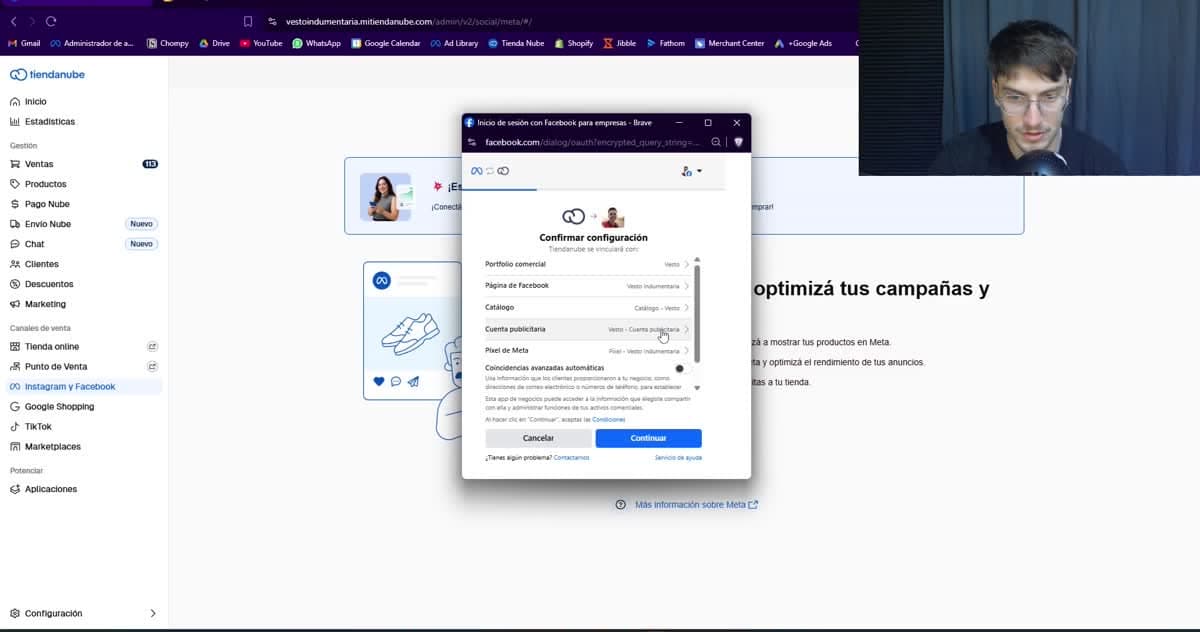Click the browser back arrow
The height and width of the screenshot is (632, 1200).
(13, 21)
